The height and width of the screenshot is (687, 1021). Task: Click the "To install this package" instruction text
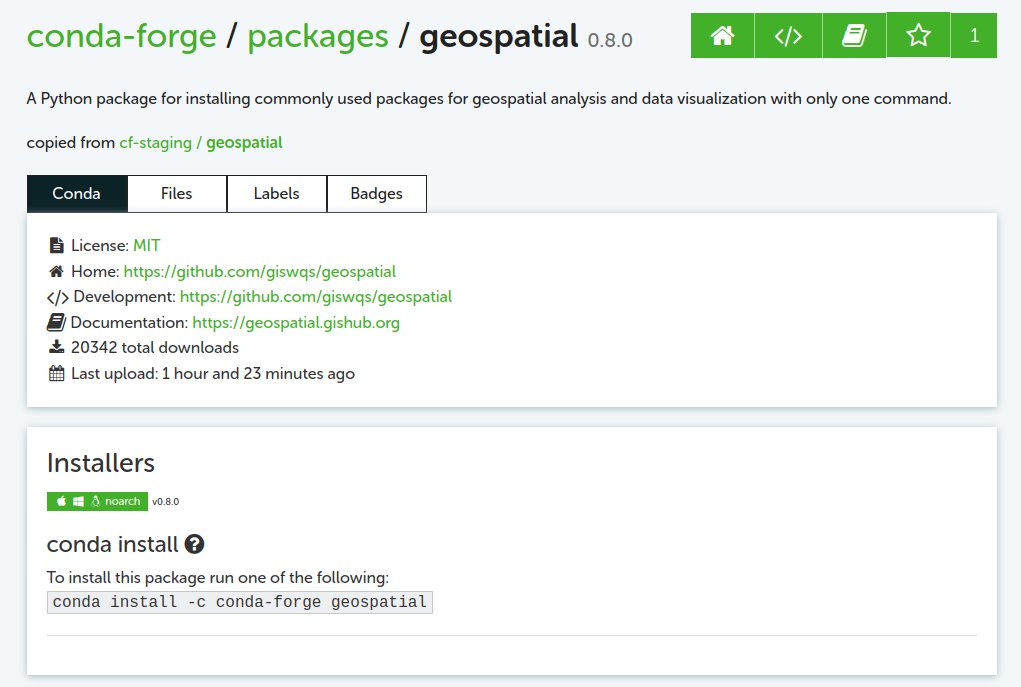[217, 578]
